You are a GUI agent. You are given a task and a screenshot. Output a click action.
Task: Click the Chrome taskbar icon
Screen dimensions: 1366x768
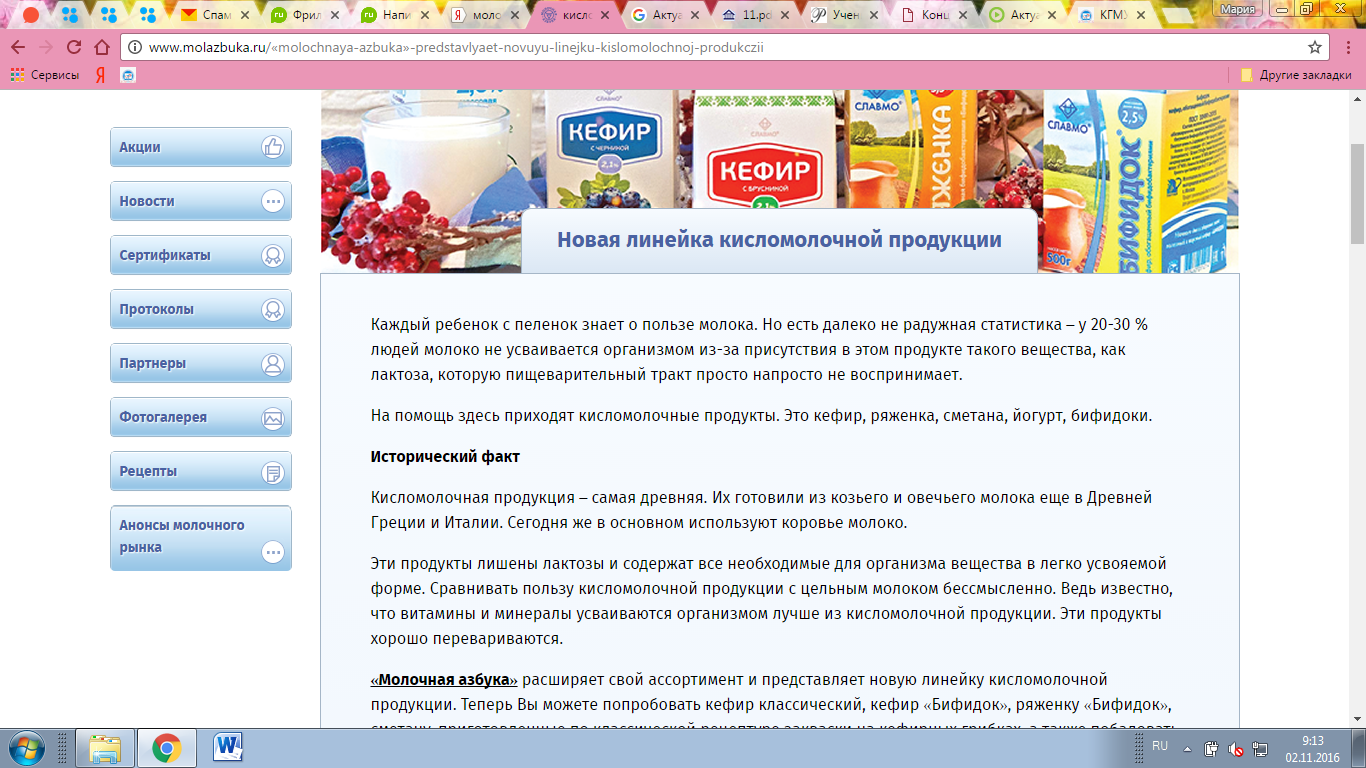coord(166,748)
